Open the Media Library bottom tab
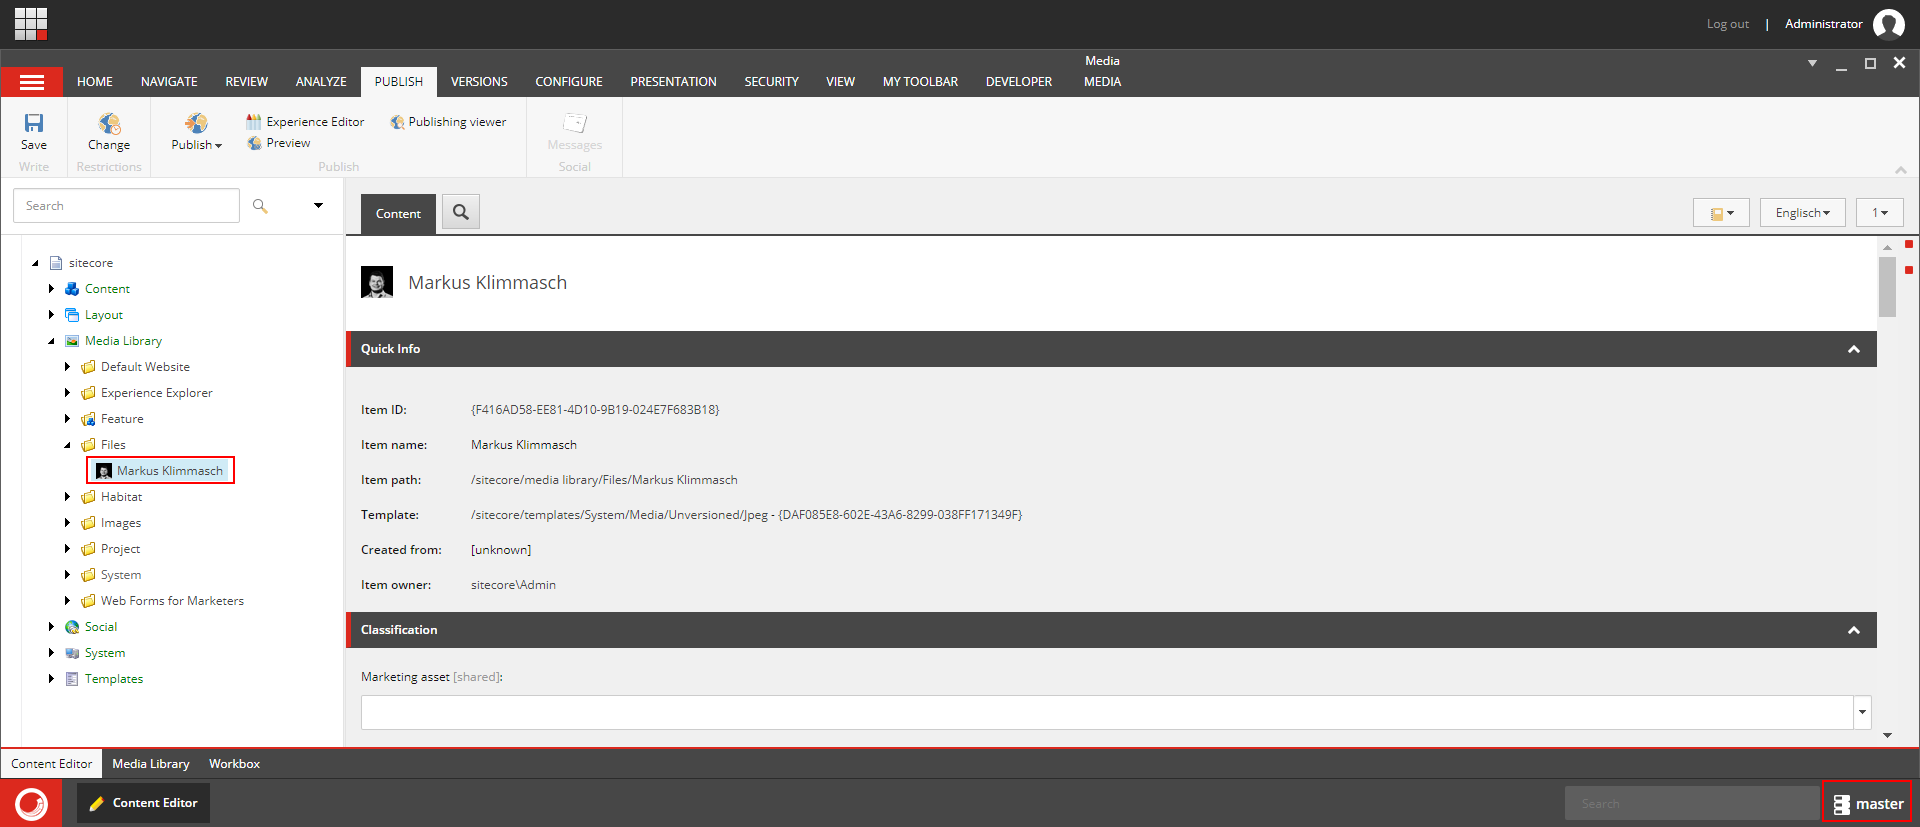 151,764
